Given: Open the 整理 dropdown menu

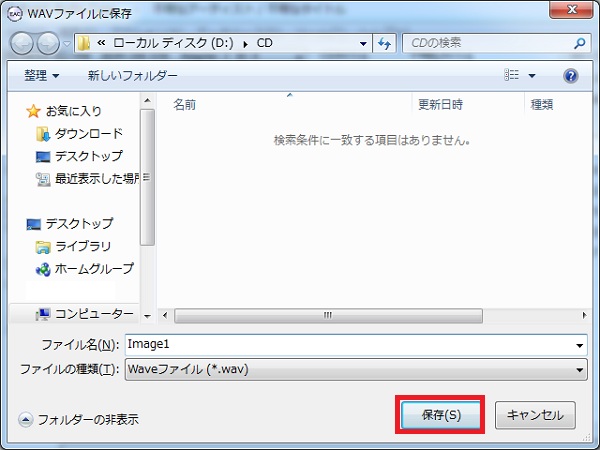Looking at the screenshot, I should click(x=42, y=76).
